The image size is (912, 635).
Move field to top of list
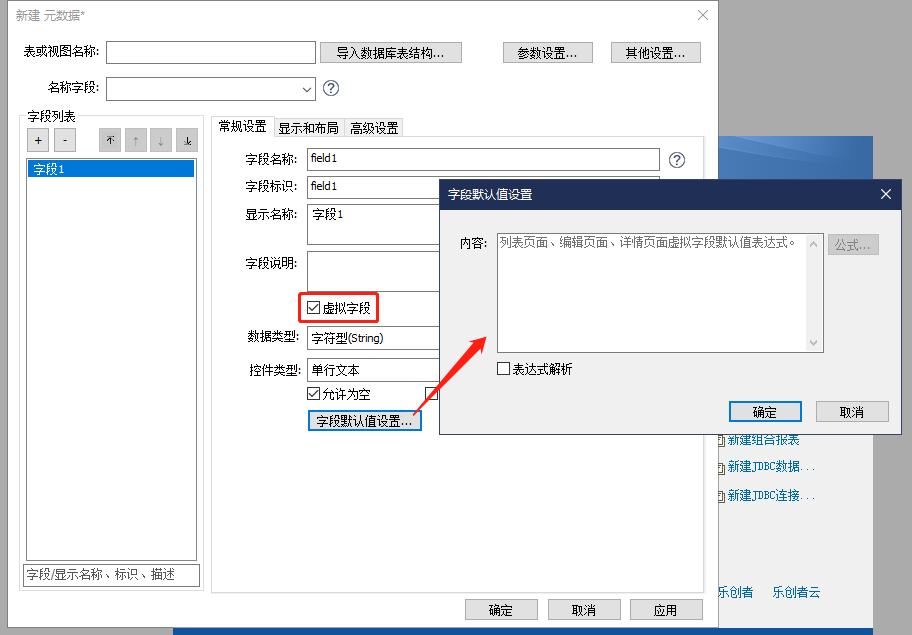109,141
